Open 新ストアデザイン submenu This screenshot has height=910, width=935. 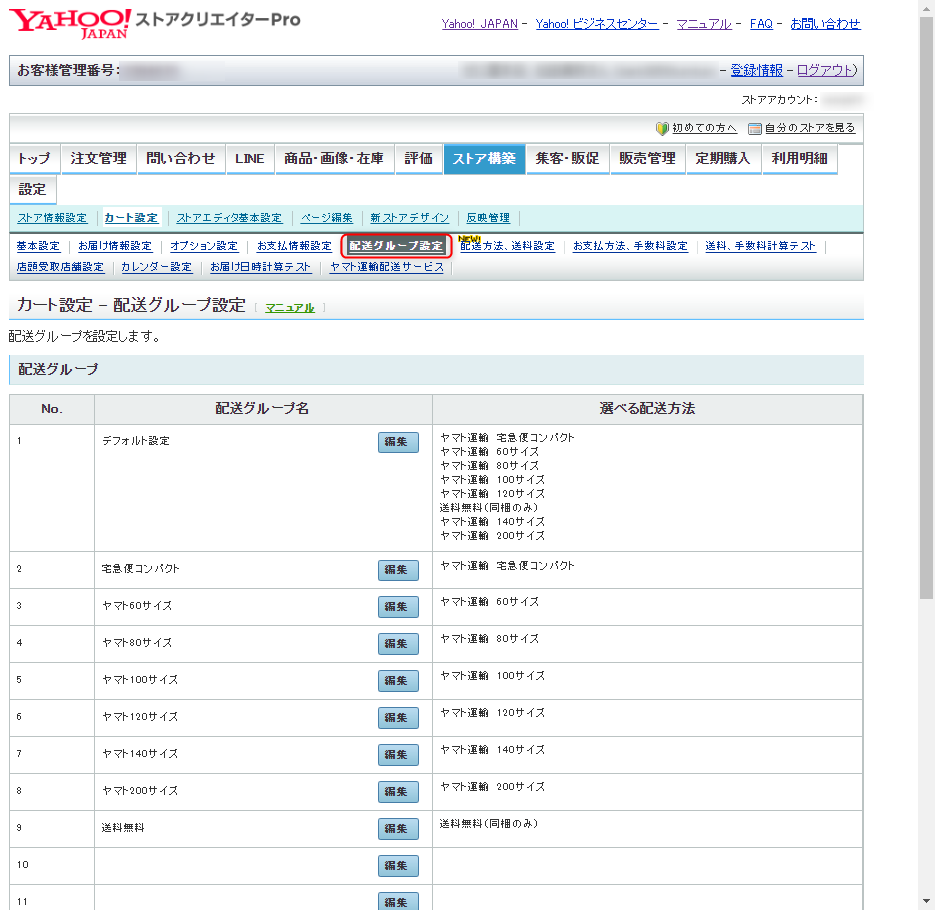pos(409,218)
